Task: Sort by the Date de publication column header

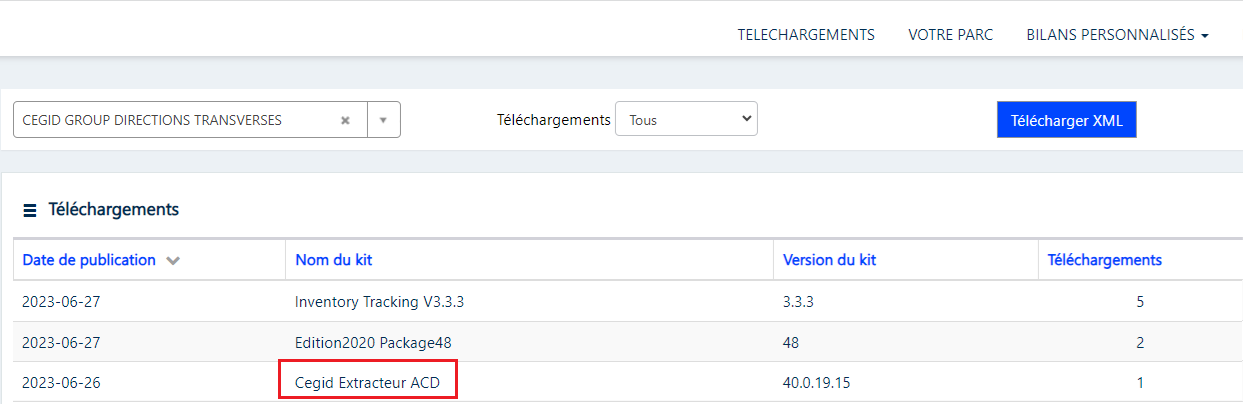Action: point(89,260)
